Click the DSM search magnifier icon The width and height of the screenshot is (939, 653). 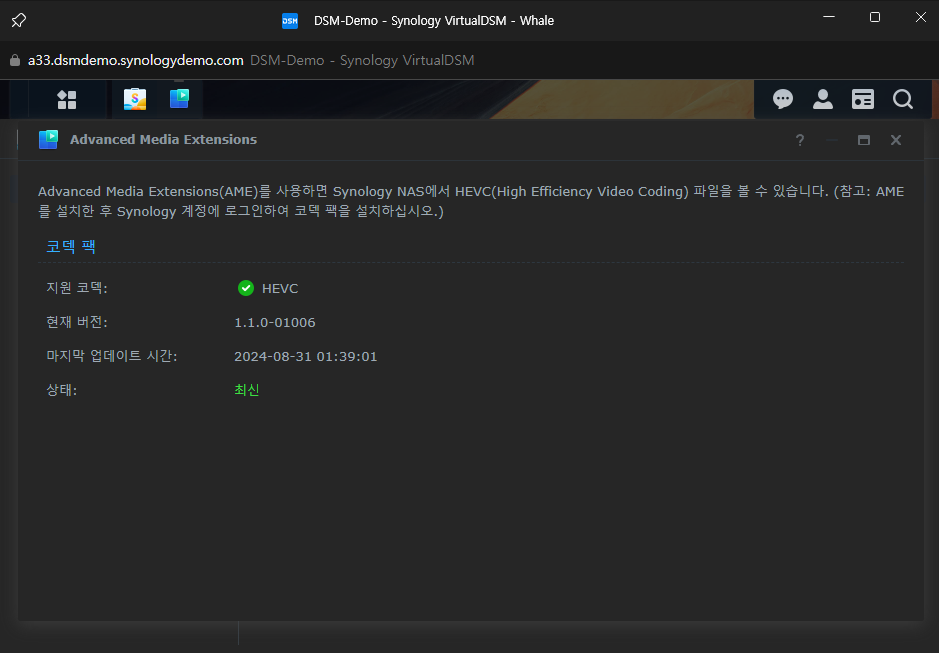tap(903, 99)
